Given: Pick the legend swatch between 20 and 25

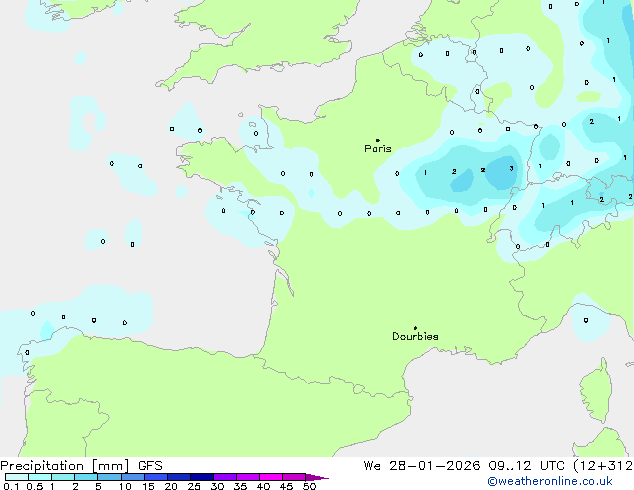Looking at the screenshot, I should click(179, 477).
